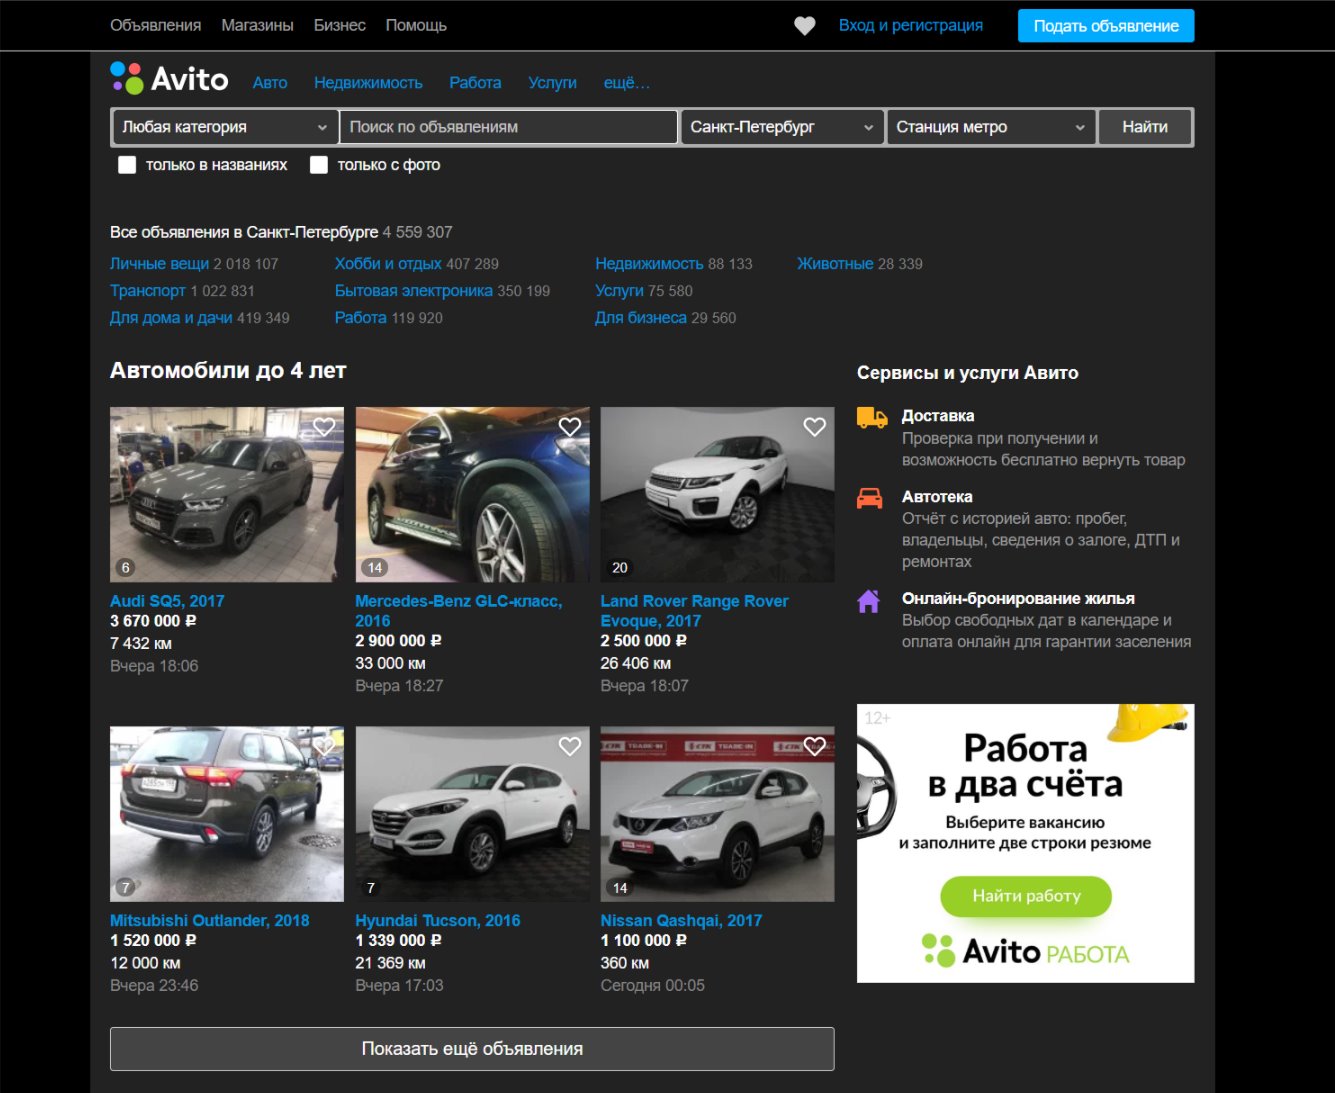Favorite the Nissan Qashqai listing
The image size is (1335, 1093).
813,746
